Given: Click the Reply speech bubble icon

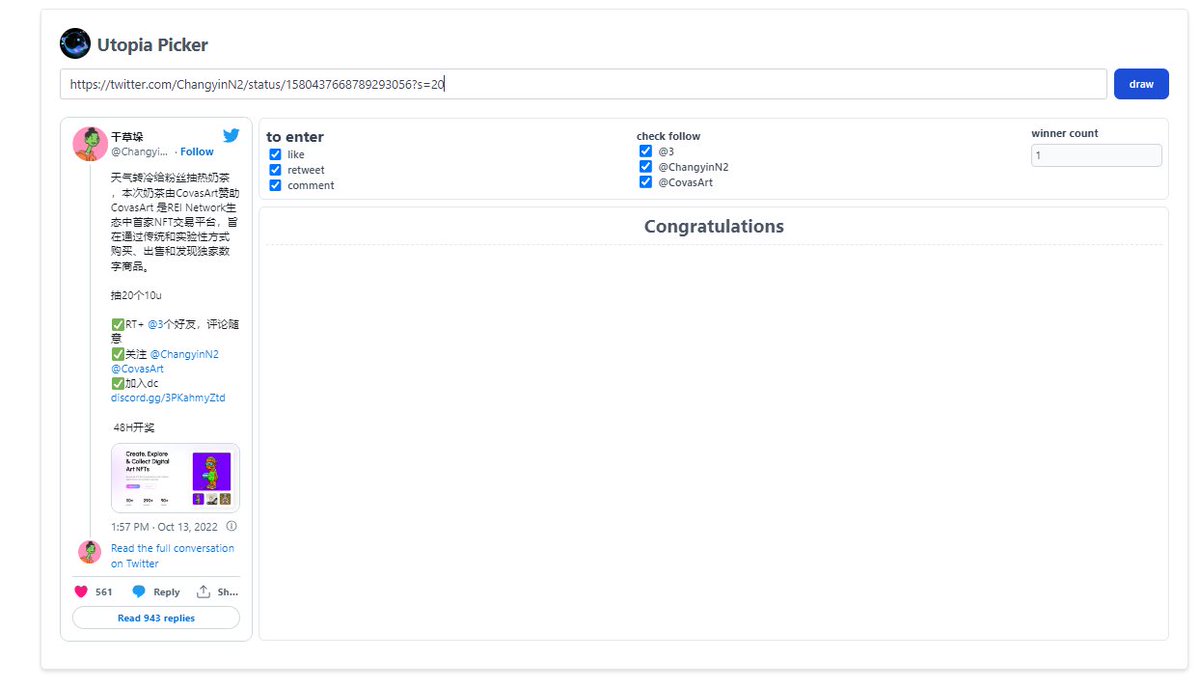Looking at the screenshot, I should tap(139, 591).
